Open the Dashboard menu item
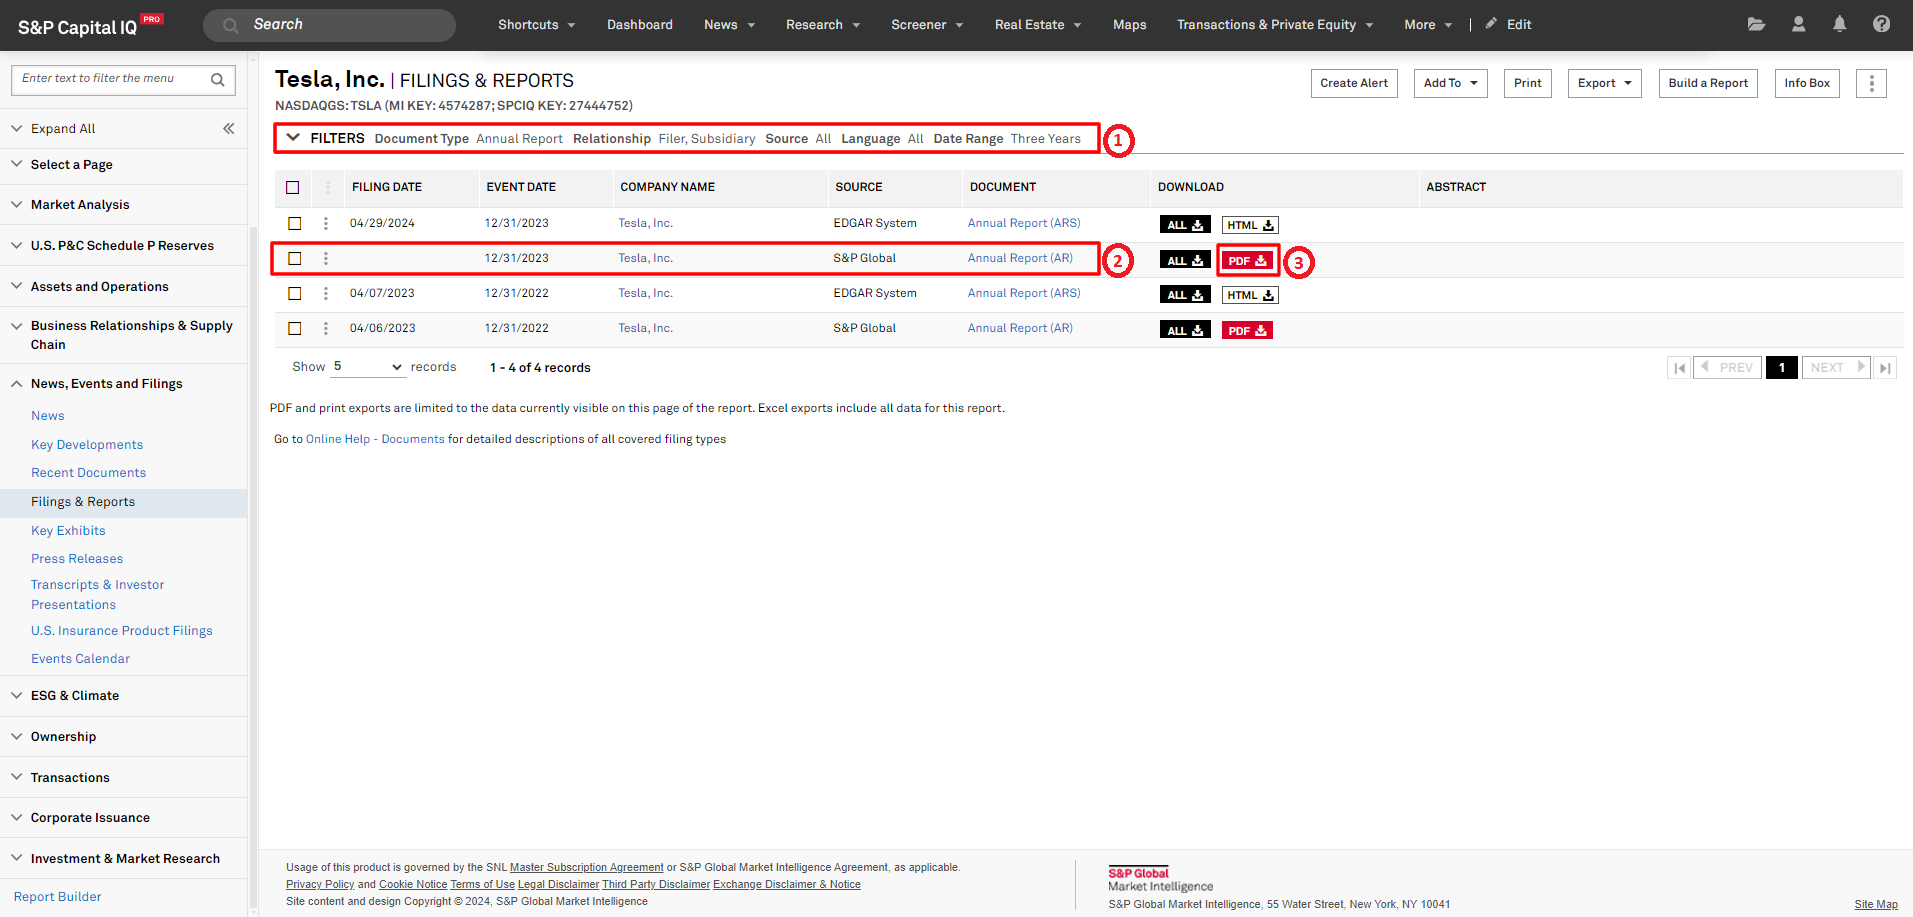 640,24
